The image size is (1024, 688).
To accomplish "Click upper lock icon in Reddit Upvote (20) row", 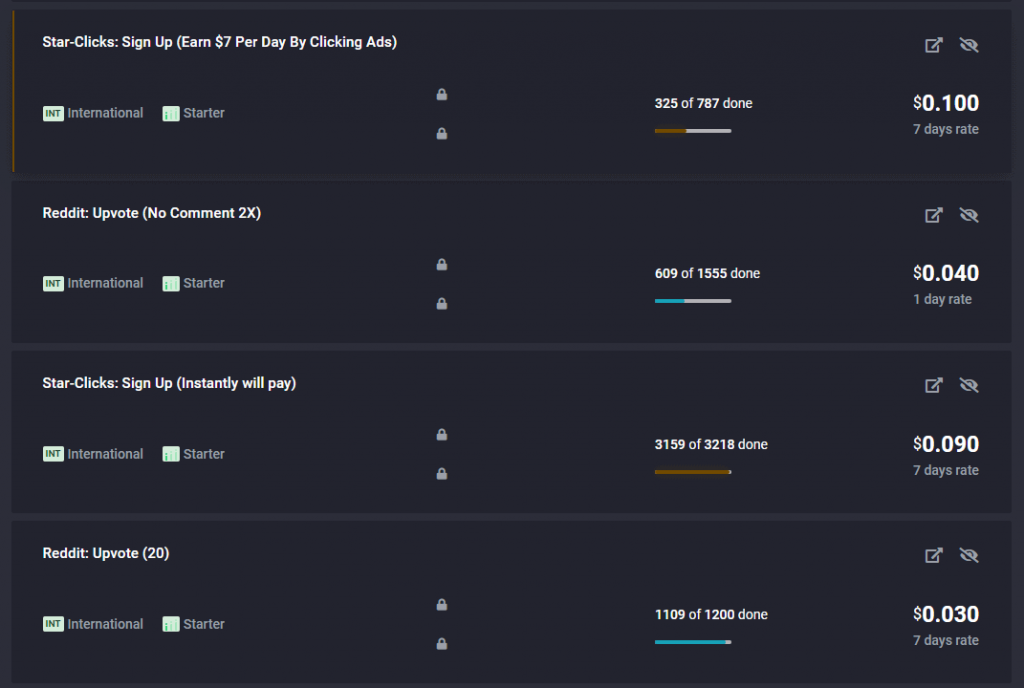I will point(442,604).
